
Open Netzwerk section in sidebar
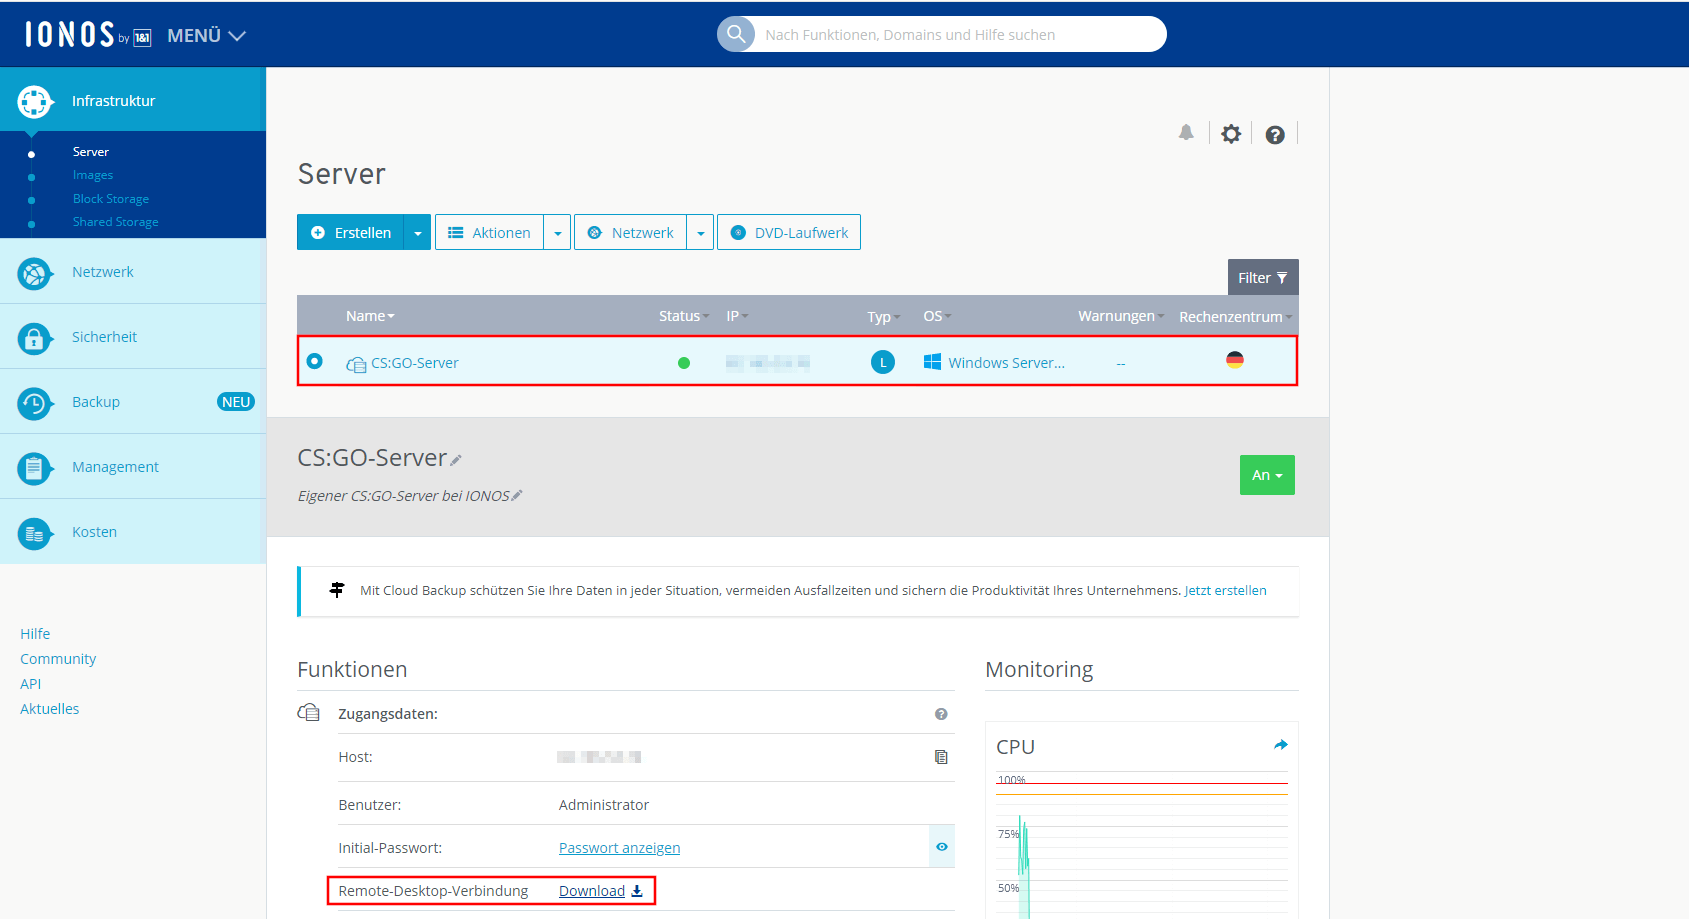point(103,272)
